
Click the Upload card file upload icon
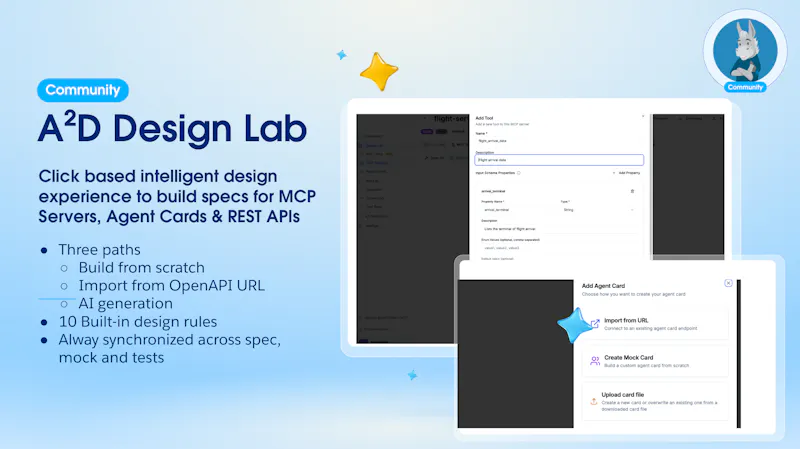[593, 401]
